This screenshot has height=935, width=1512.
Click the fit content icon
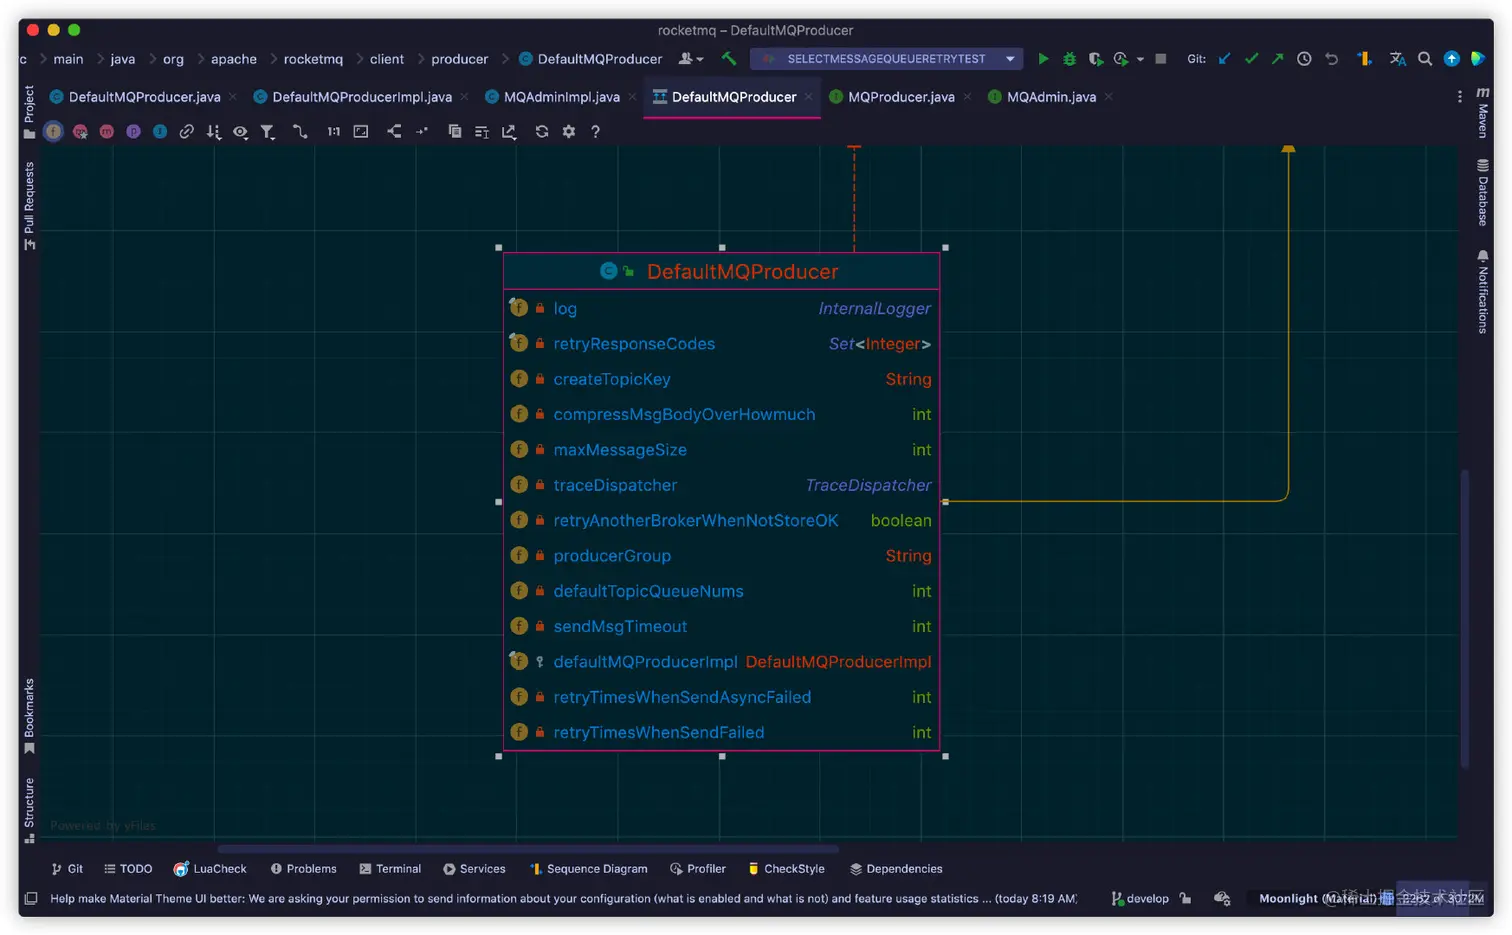pos(361,132)
